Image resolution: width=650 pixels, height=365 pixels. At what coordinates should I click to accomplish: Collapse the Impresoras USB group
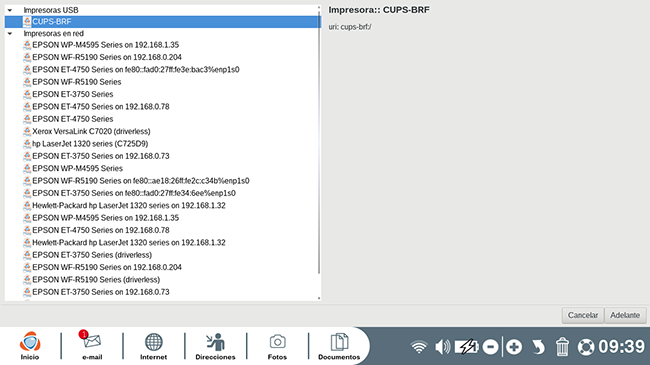[x=10, y=10]
